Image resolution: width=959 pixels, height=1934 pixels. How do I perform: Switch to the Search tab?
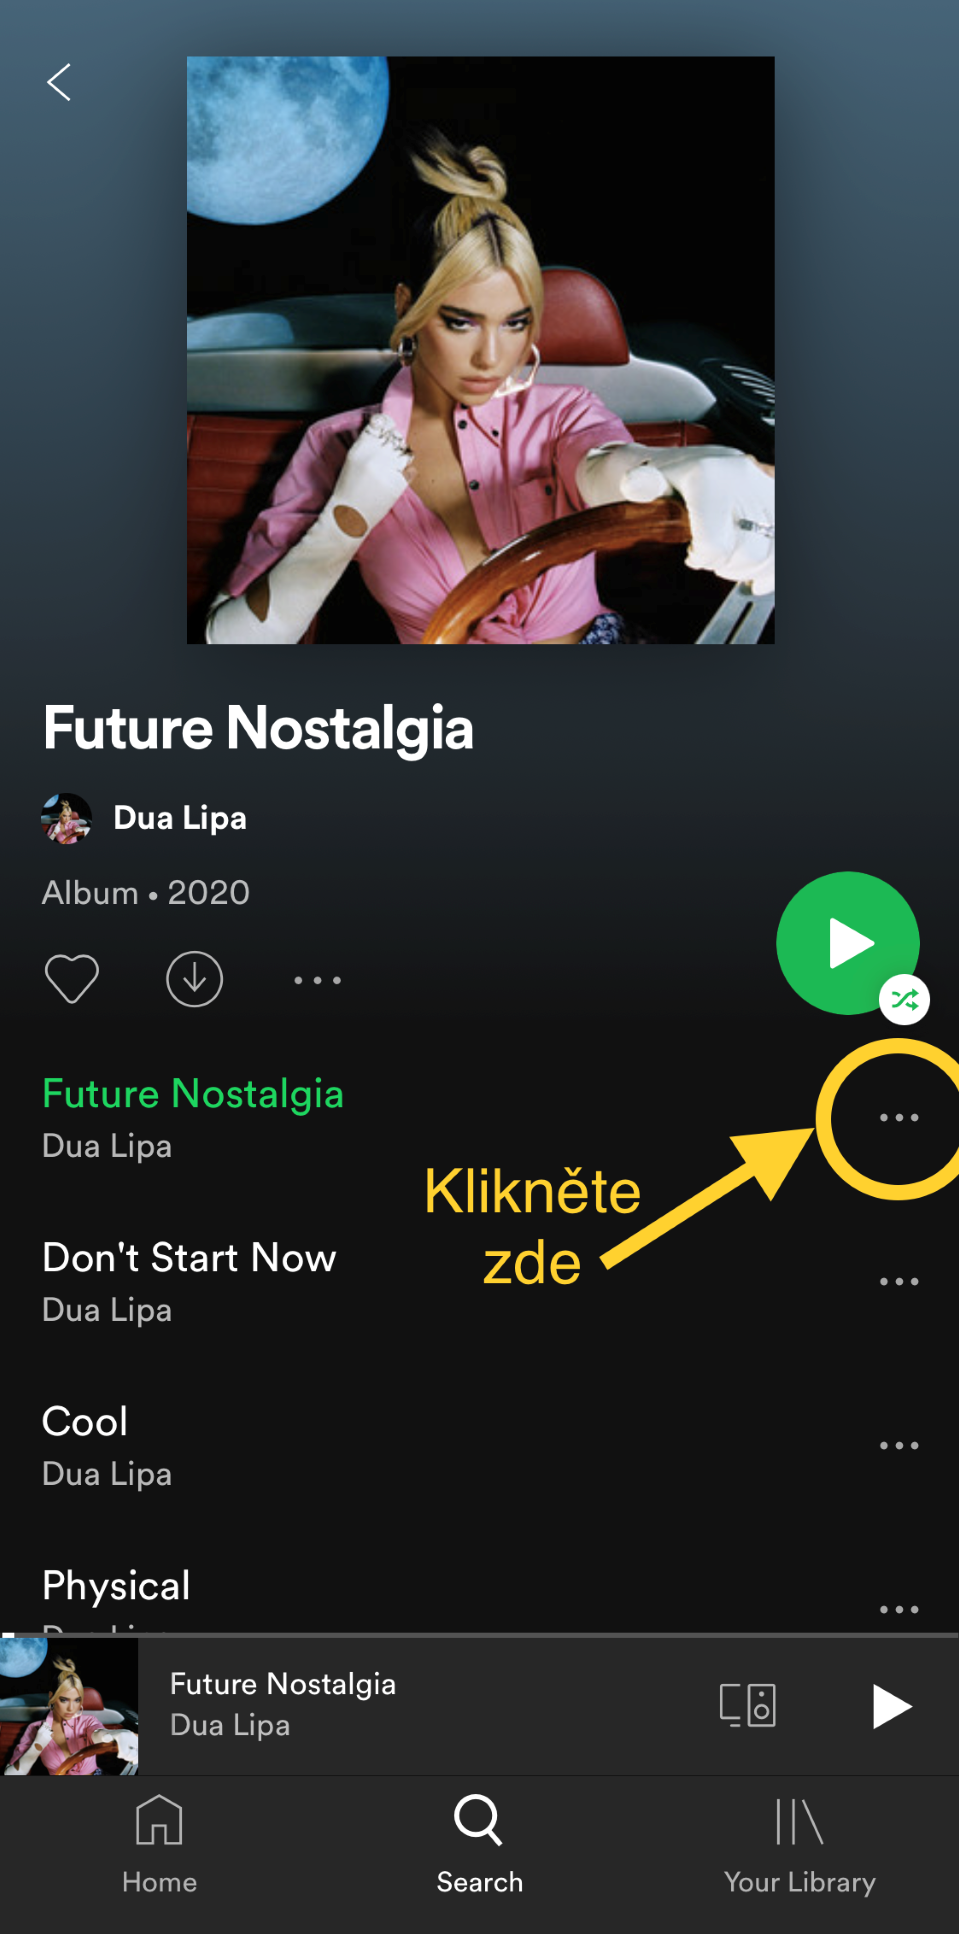pyautogui.click(x=479, y=1845)
